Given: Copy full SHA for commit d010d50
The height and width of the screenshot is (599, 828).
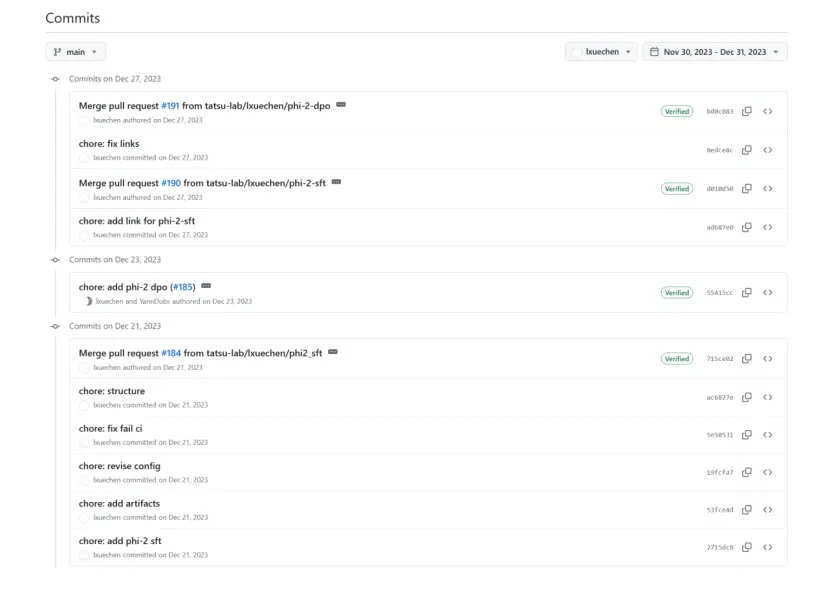Looking at the screenshot, I should (x=746, y=188).
